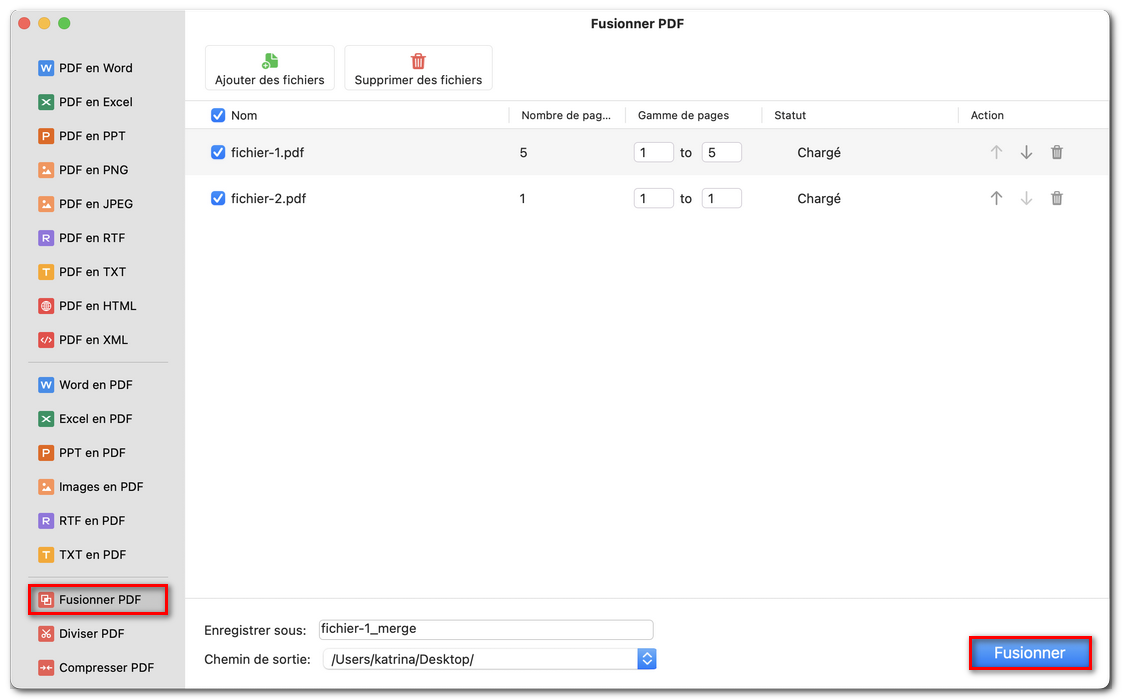
Task: Click the fichier-1_merge filename field
Action: point(485,629)
